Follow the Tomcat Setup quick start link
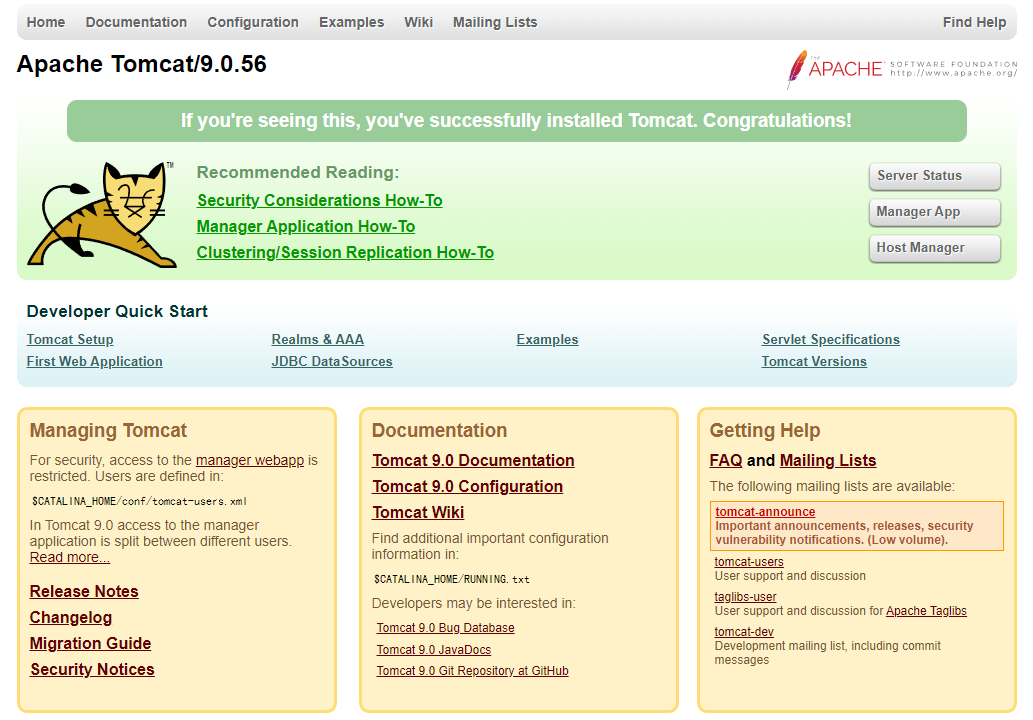Screen dimensions: 1033x720 (x=70, y=339)
